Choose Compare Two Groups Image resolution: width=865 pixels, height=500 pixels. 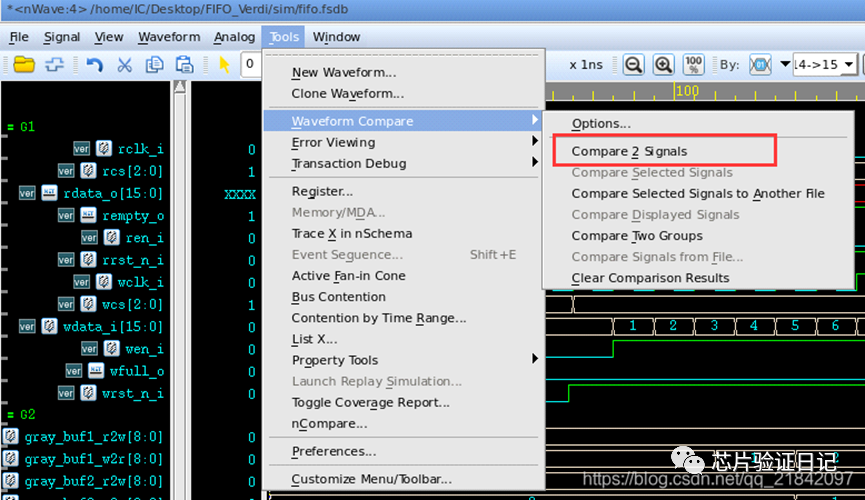[637, 236]
